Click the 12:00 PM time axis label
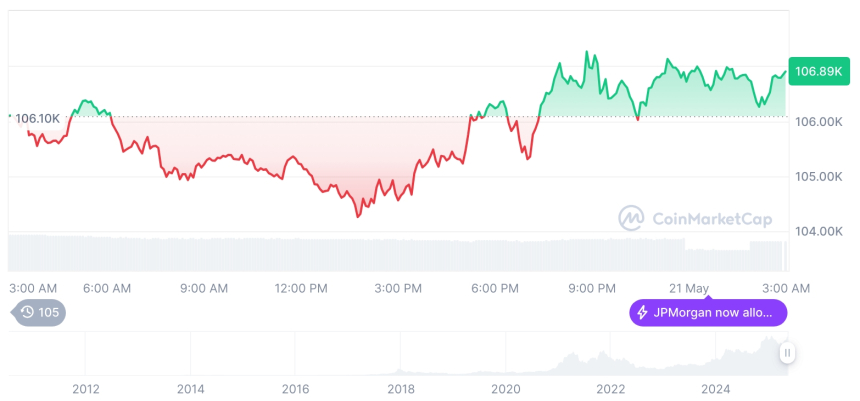The width and height of the screenshot is (860, 401). 301,288
